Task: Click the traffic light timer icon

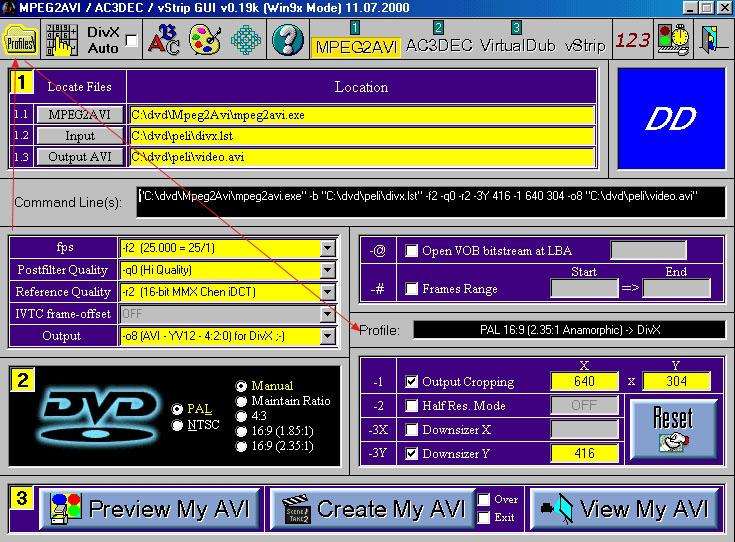Action: 673,40
